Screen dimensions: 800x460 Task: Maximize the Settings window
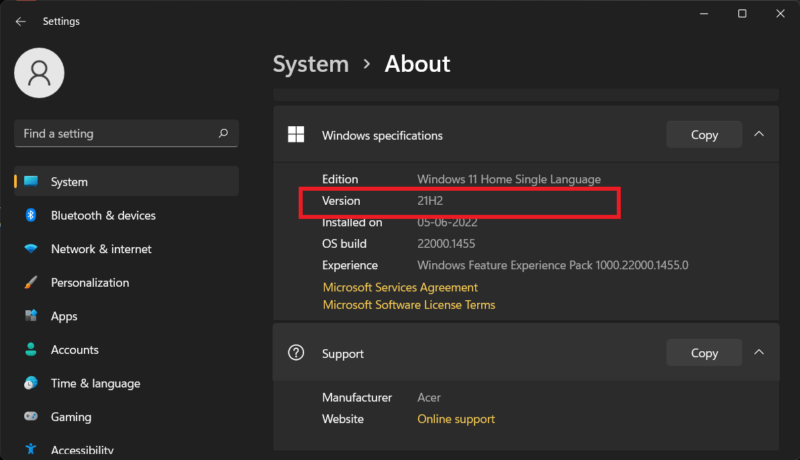click(742, 14)
